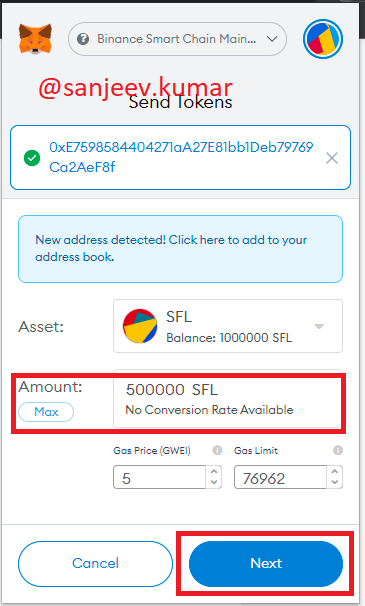Viewport: 365px width, 606px height.
Task: Click the Gas Limit info icon
Action: [338, 450]
